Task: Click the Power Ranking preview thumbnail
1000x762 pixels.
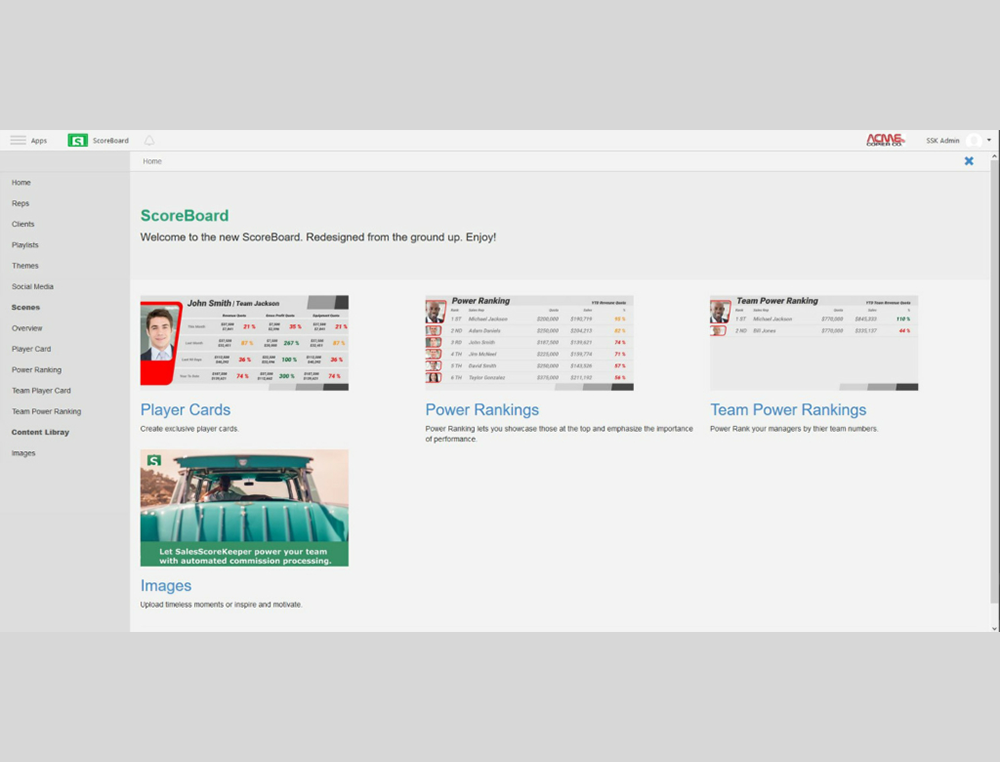Action: 529,343
